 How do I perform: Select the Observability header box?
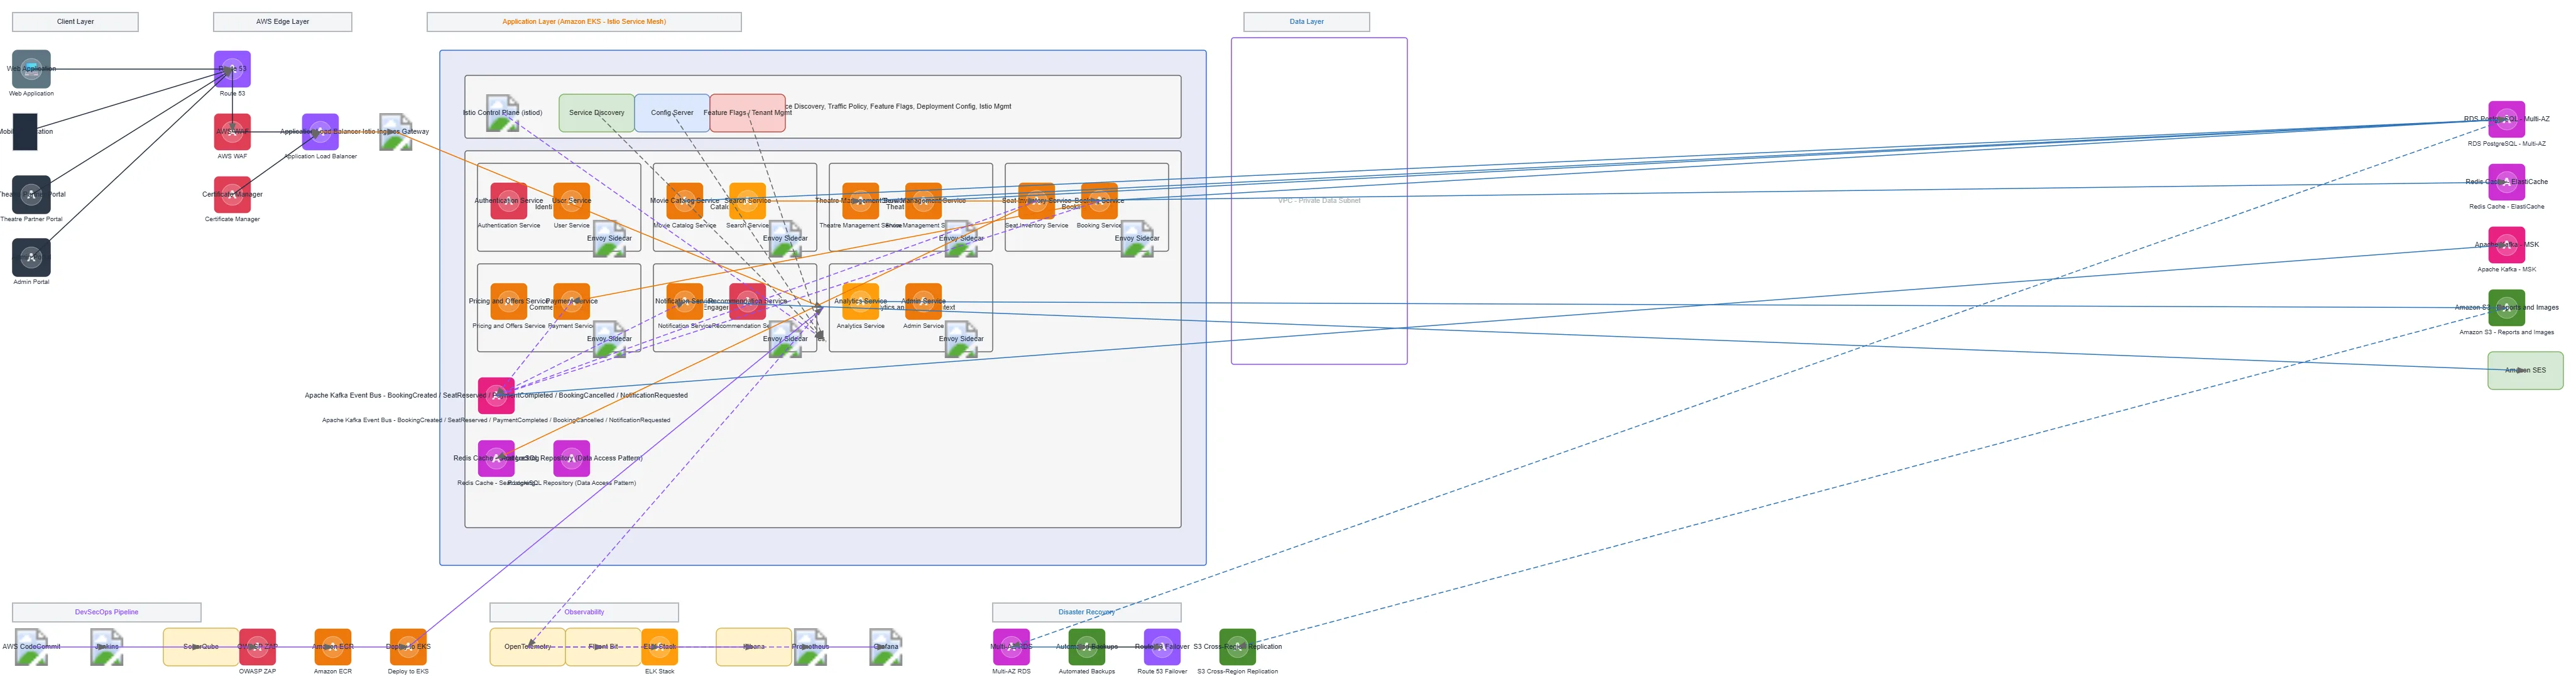pos(584,612)
